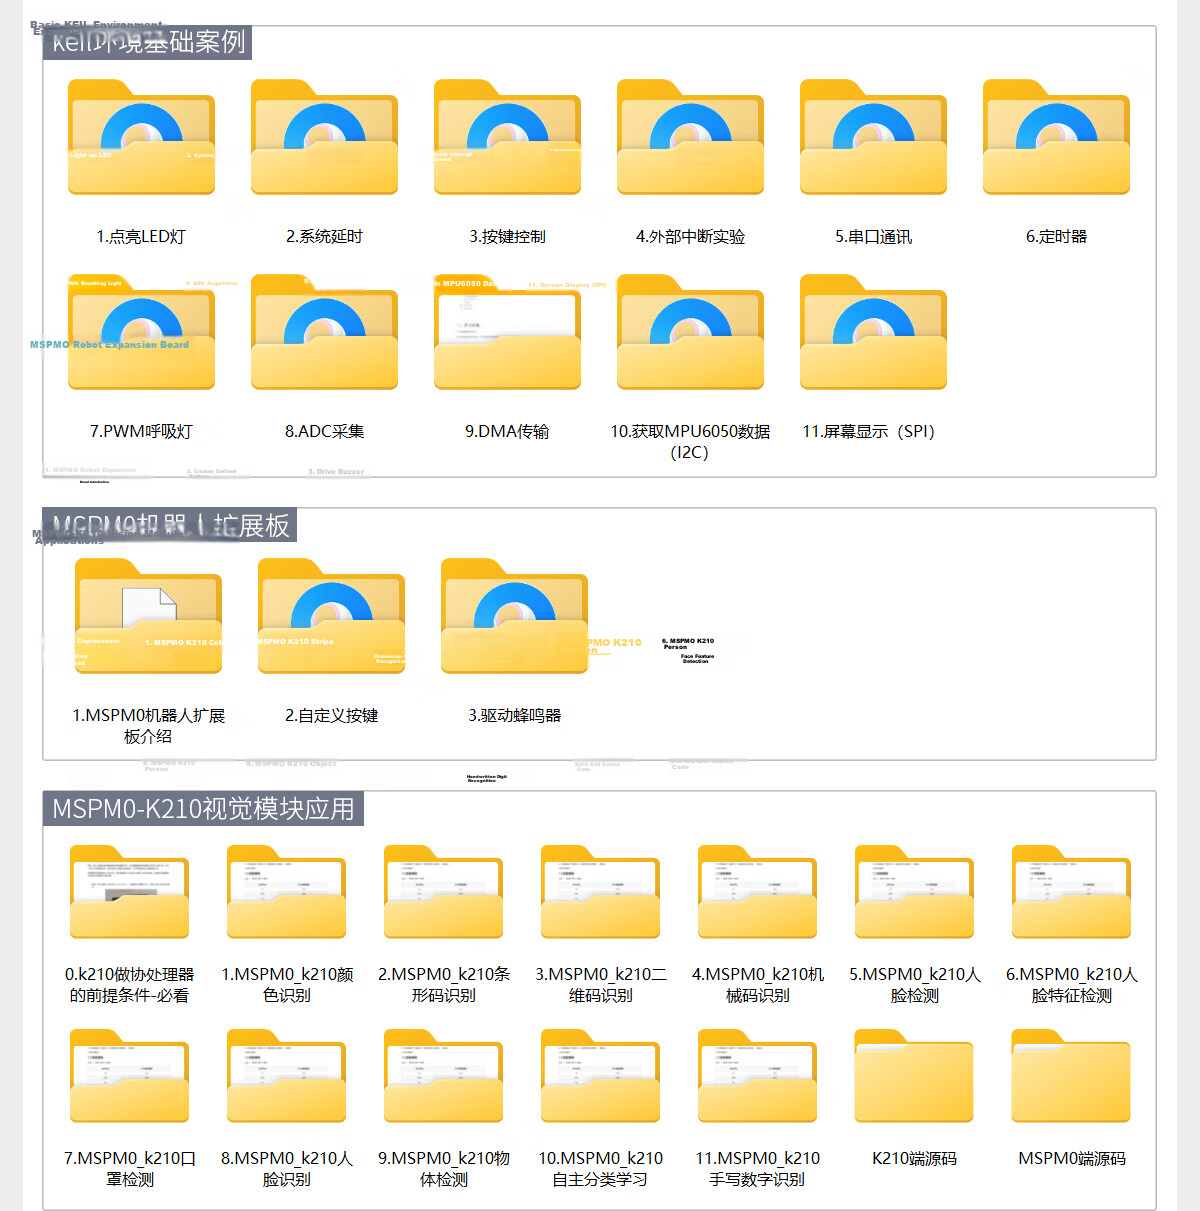Viewport: 1200px width, 1211px height.
Task: Click the K210端源码 label text
Action: coord(914,1159)
